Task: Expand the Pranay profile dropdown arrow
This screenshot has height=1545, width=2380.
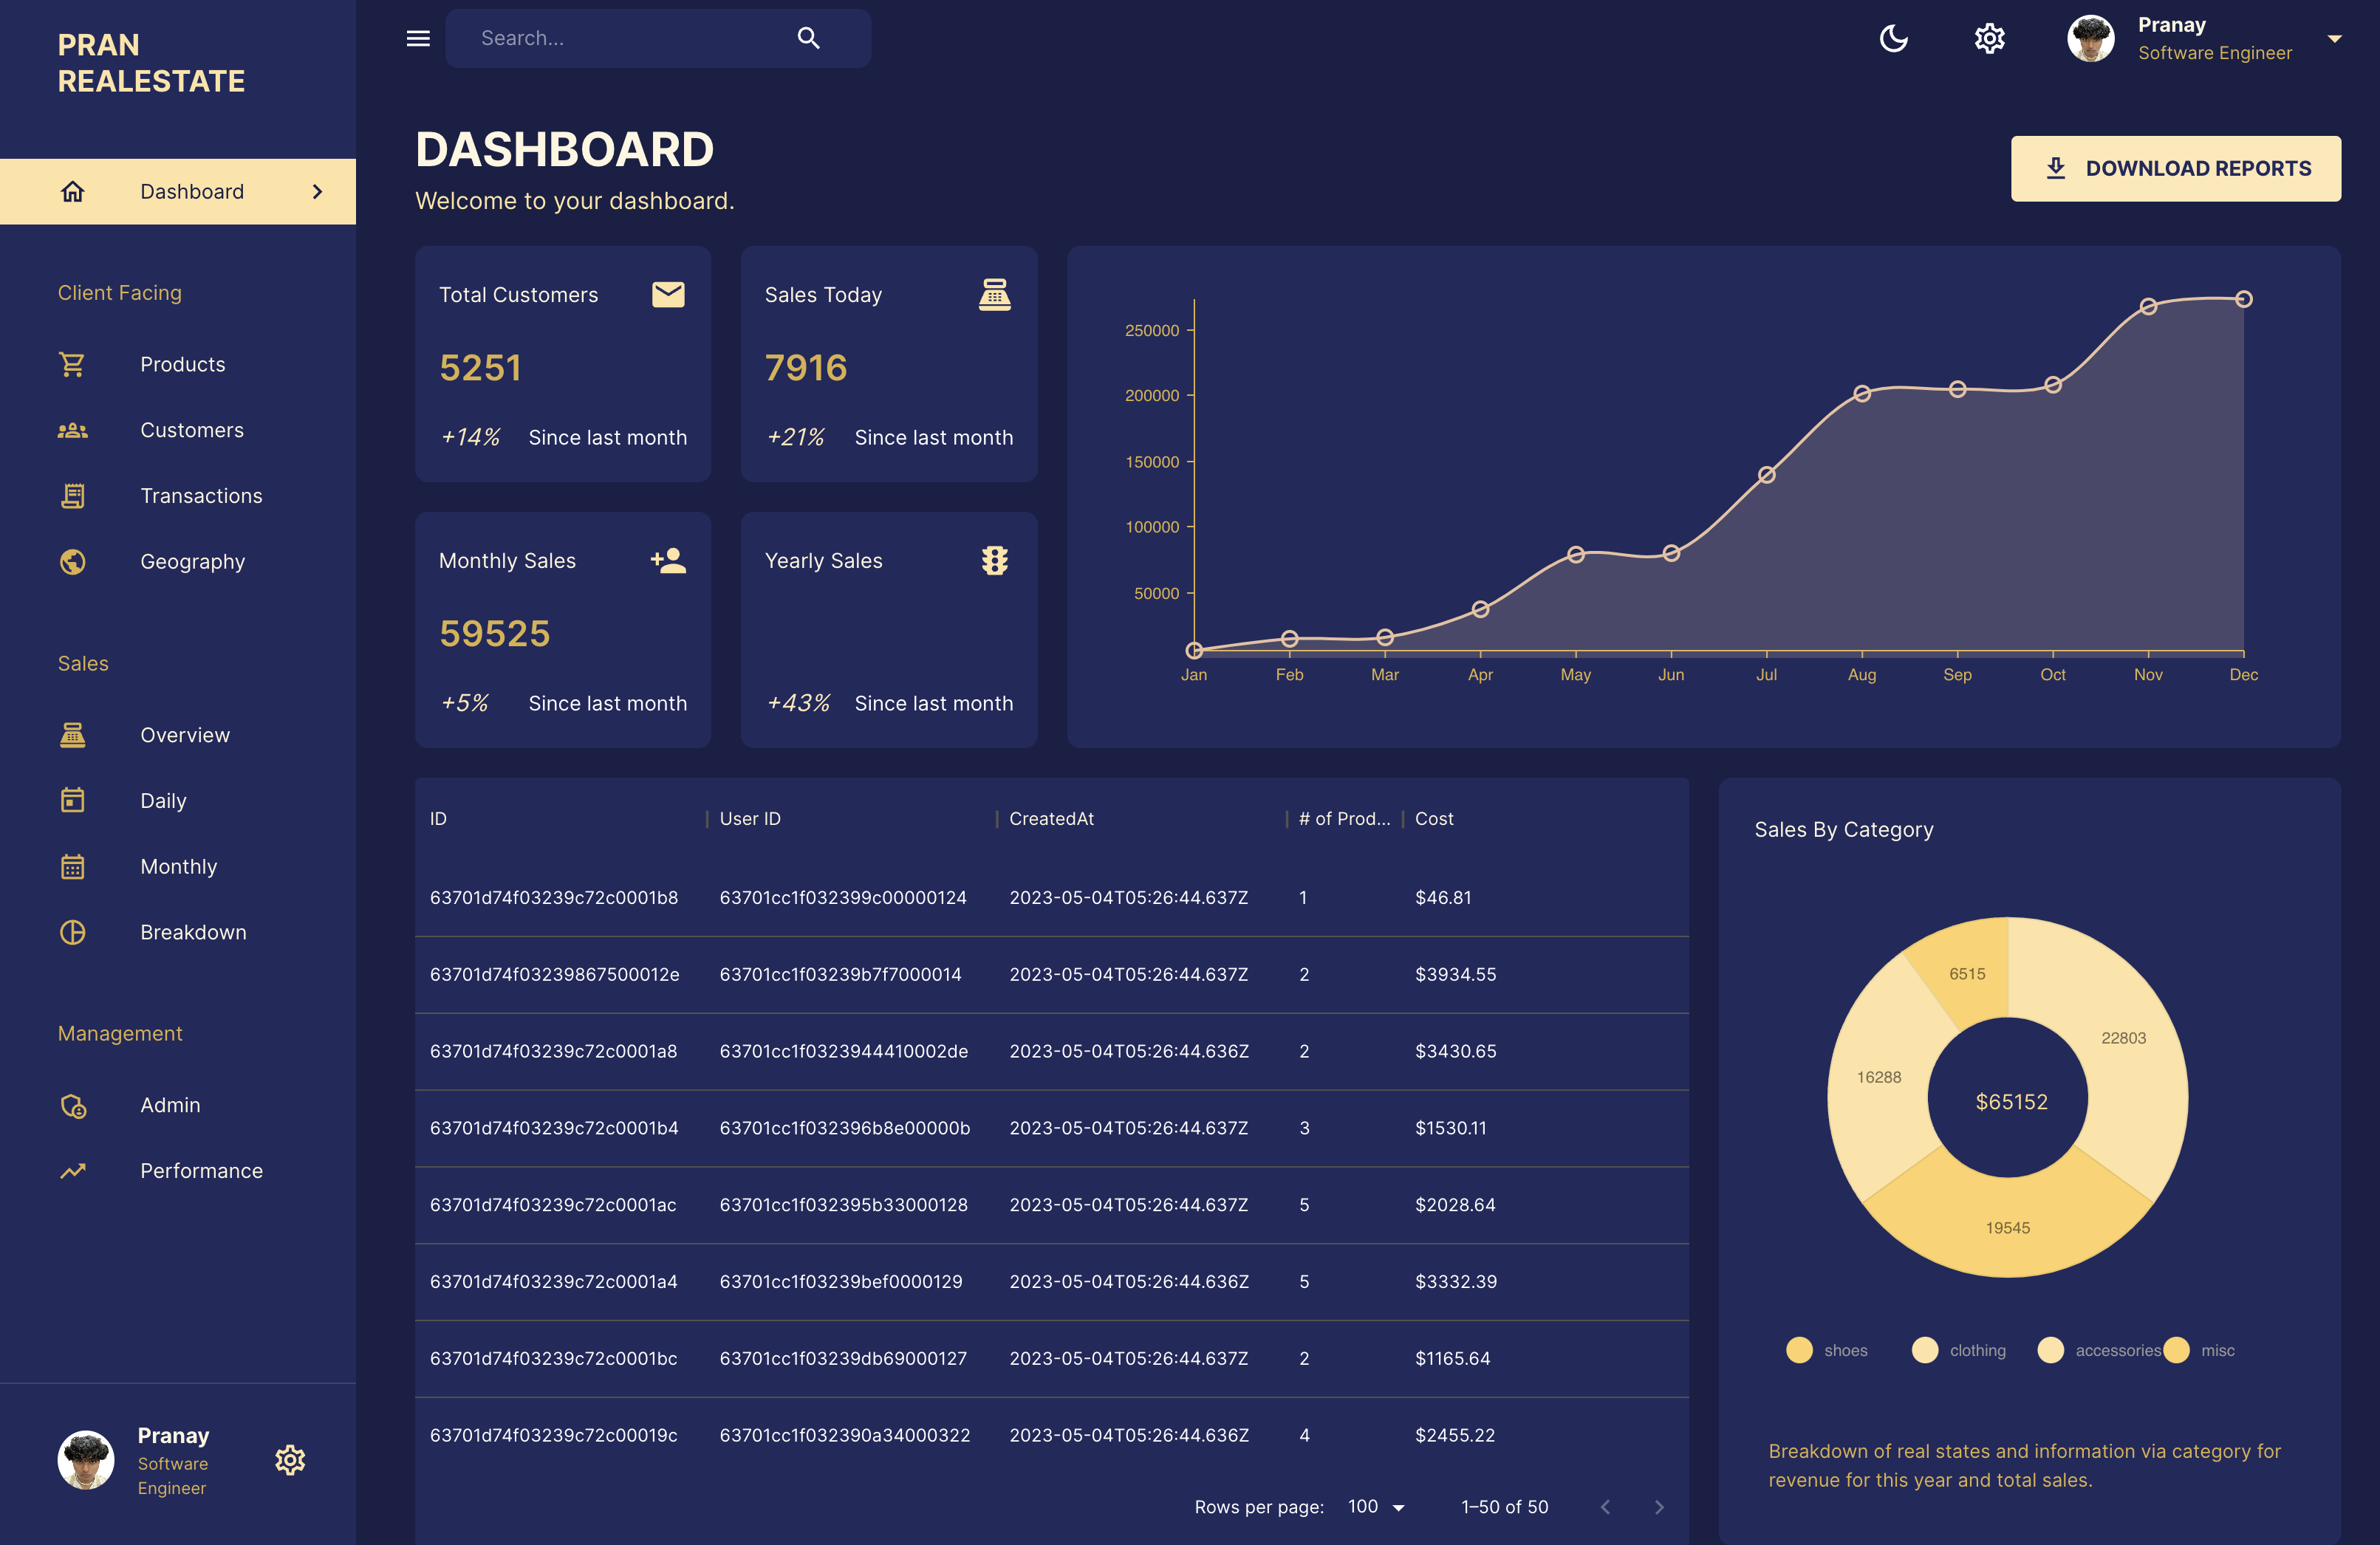Action: tap(2334, 39)
